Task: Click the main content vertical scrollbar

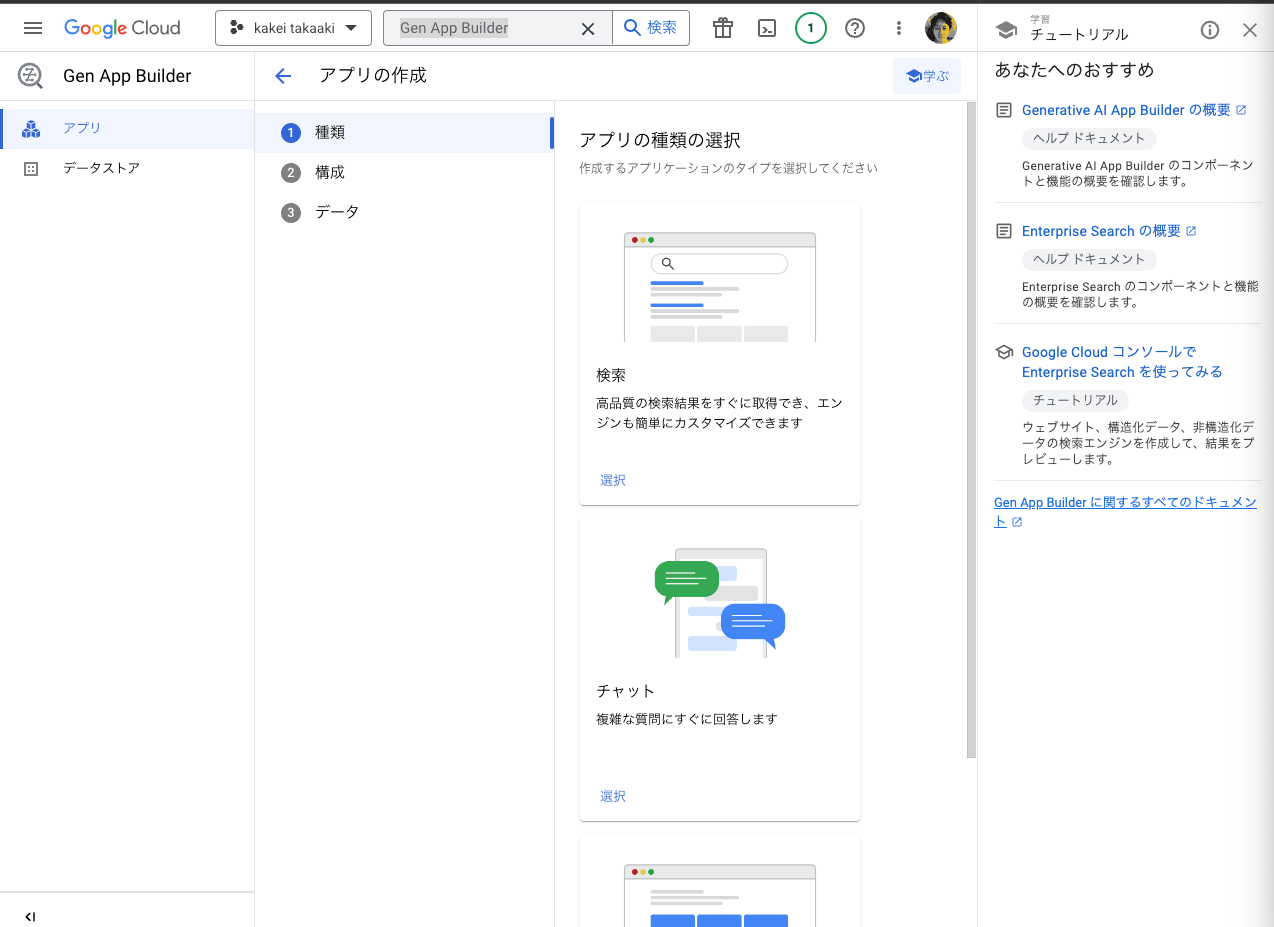Action: [971, 430]
